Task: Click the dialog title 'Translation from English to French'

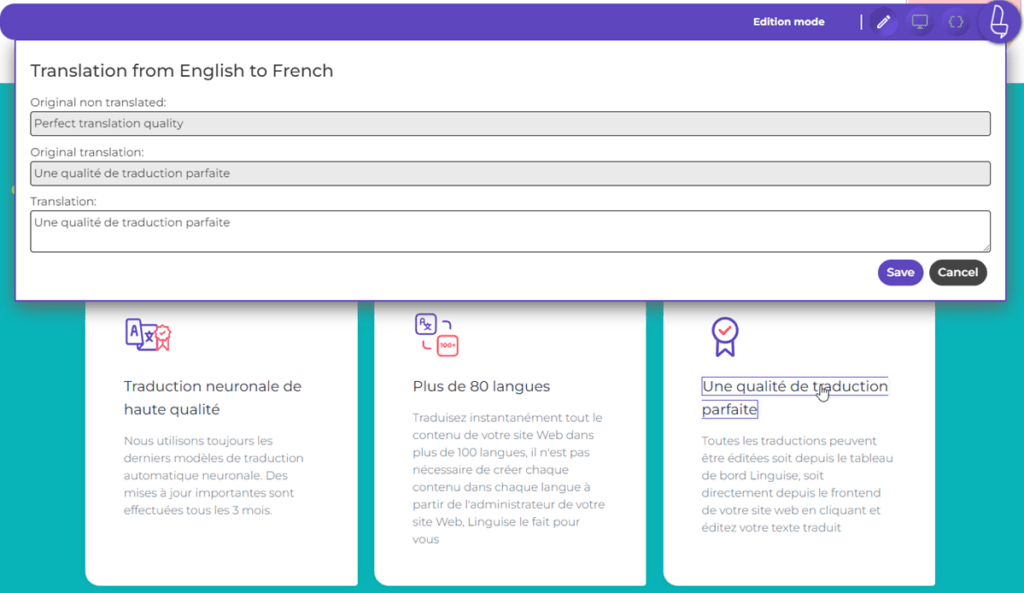Action: (x=182, y=71)
